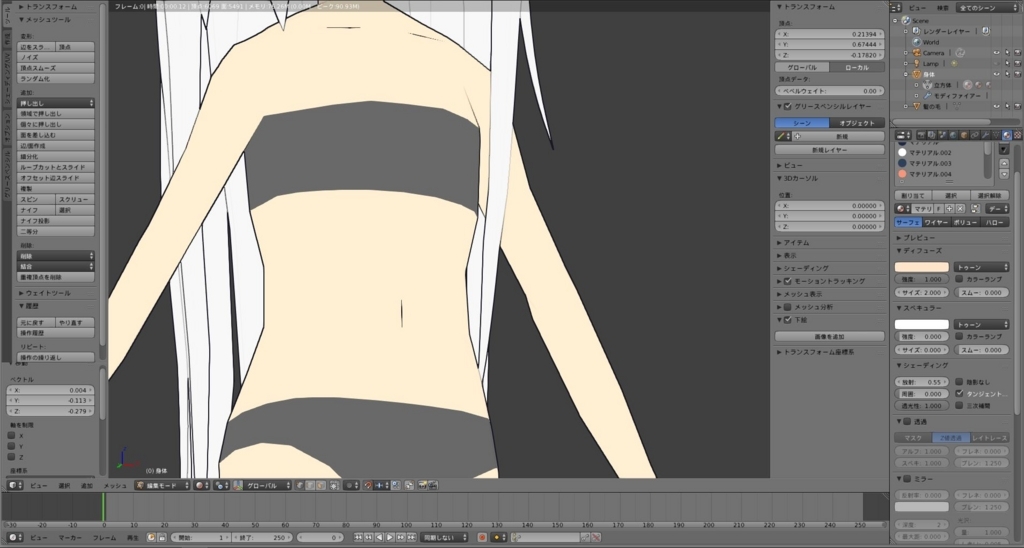This screenshot has height=548, width=1024.
Task: Toggle visibility eye for 身体 object
Action: pyautogui.click(x=996, y=74)
